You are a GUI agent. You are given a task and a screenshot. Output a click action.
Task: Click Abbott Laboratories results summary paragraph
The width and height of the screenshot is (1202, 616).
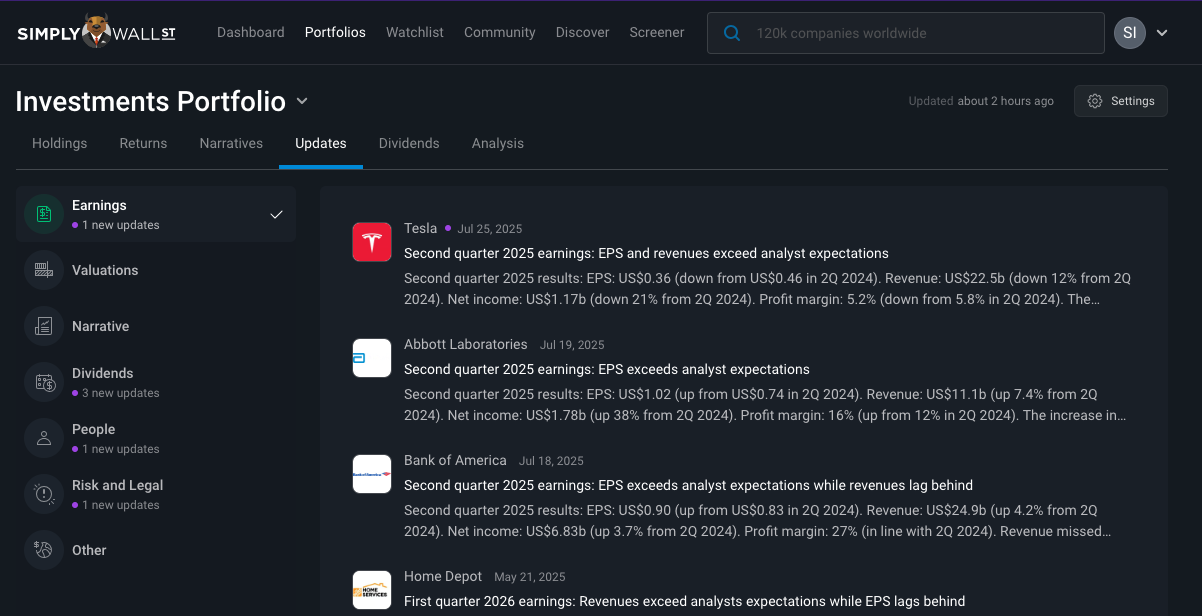tap(765, 404)
